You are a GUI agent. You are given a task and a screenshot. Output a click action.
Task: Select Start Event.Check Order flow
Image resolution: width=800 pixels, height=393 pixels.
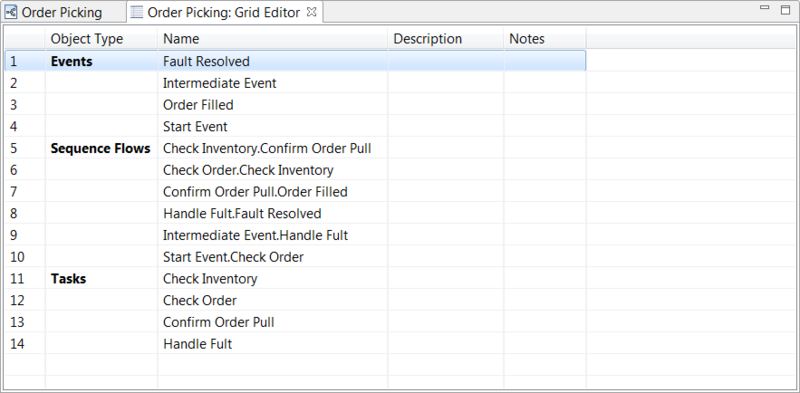tap(272, 257)
